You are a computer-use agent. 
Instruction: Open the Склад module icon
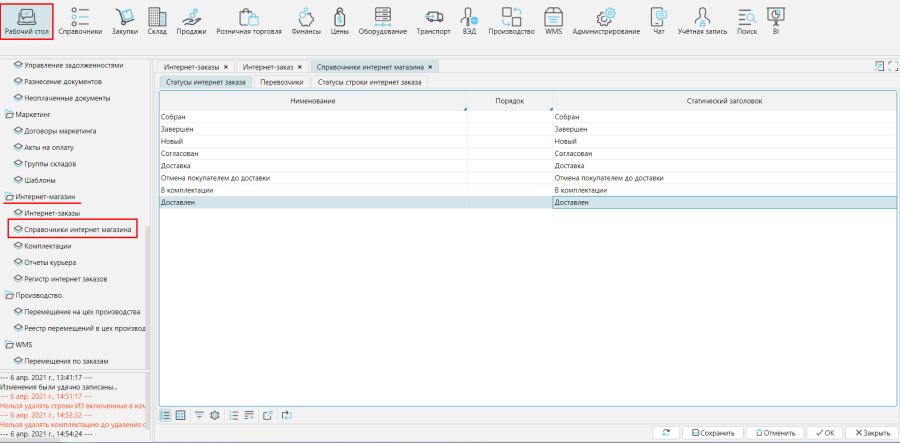(x=157, y=21)
